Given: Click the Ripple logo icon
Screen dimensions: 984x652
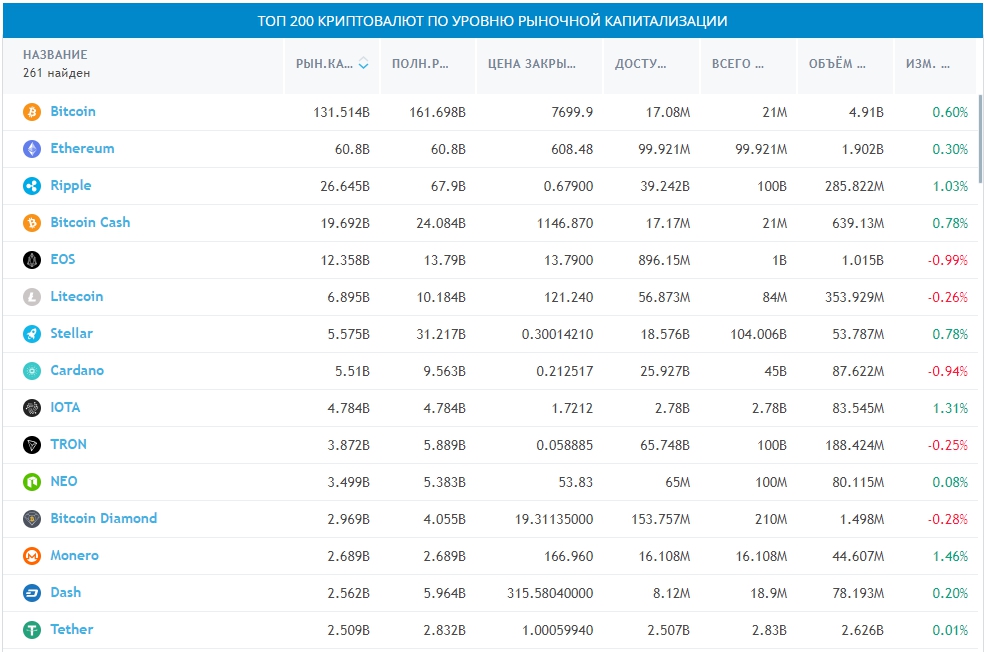Looking at the screenshot, I should click(32, 186).
